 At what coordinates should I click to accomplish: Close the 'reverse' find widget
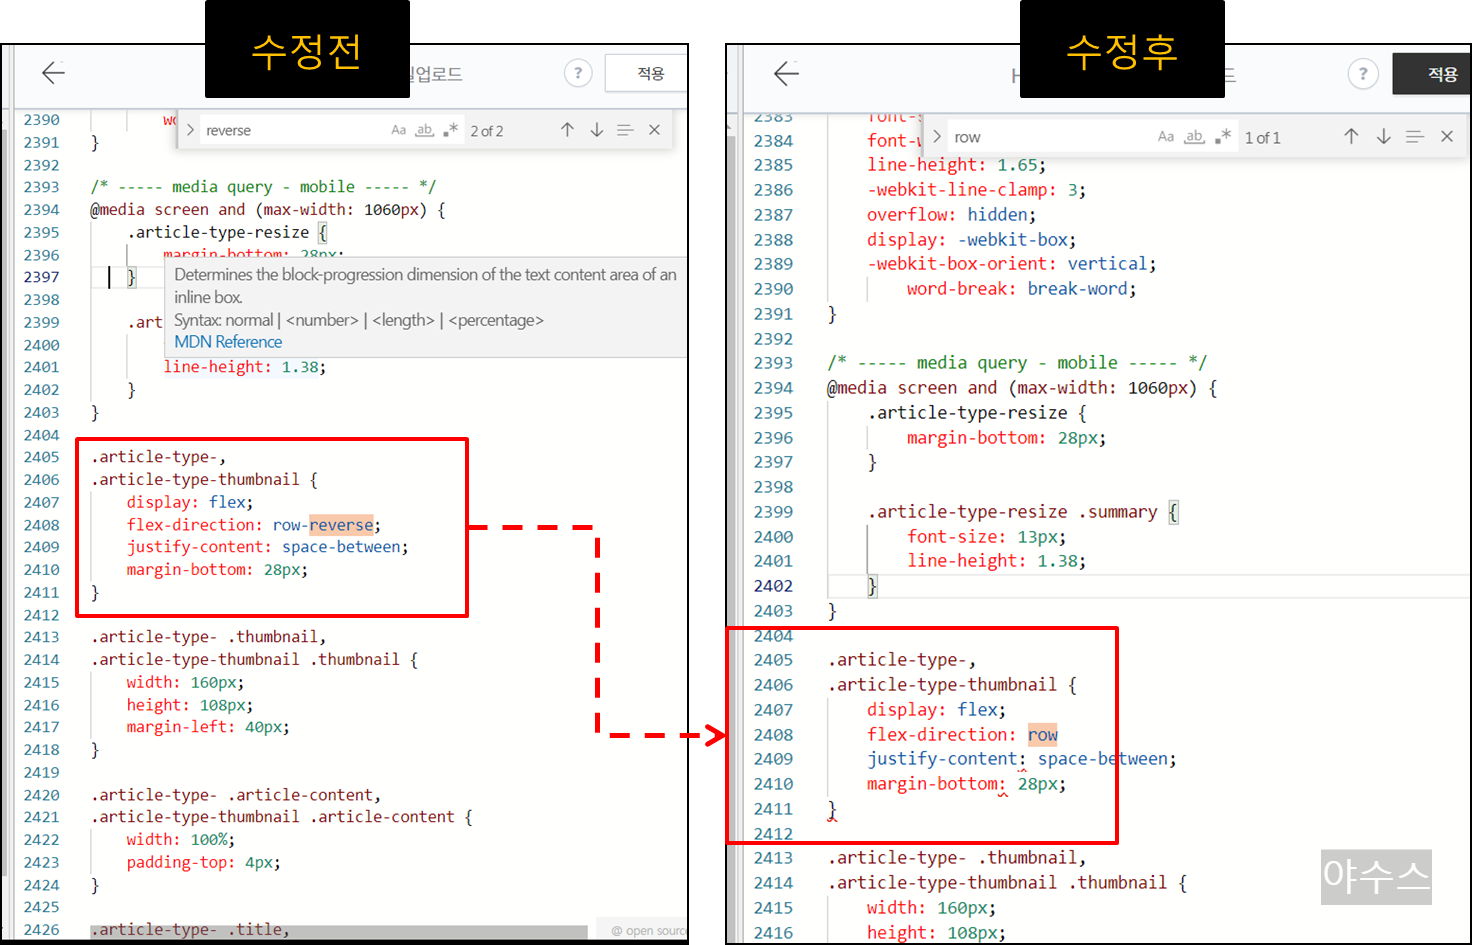tap(654, 130)
